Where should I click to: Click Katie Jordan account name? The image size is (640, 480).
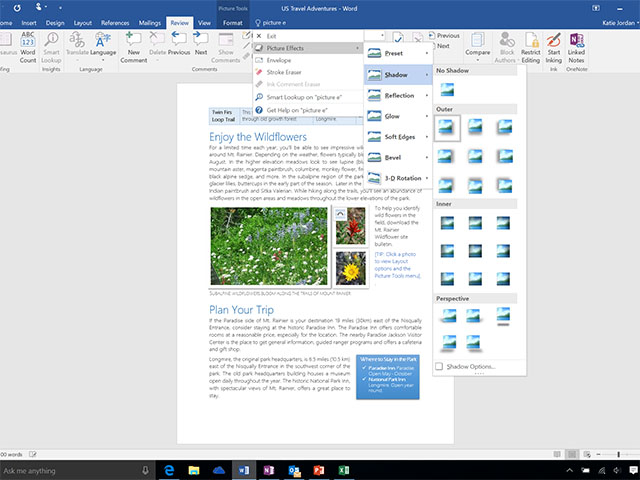(618, 23)
